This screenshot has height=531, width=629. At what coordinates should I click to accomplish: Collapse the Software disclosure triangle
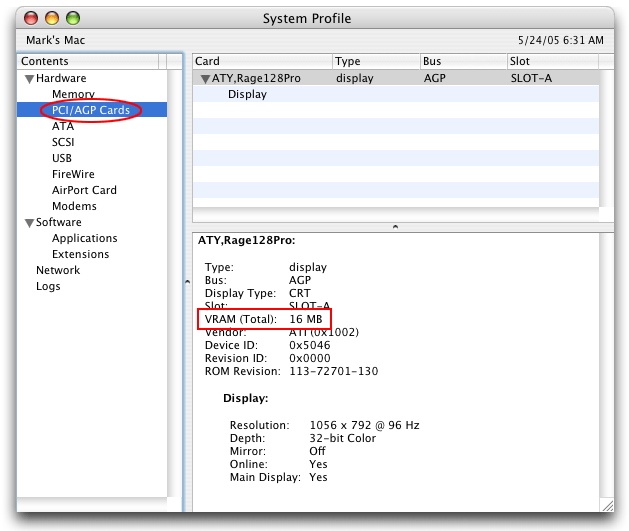click(29, 223)
